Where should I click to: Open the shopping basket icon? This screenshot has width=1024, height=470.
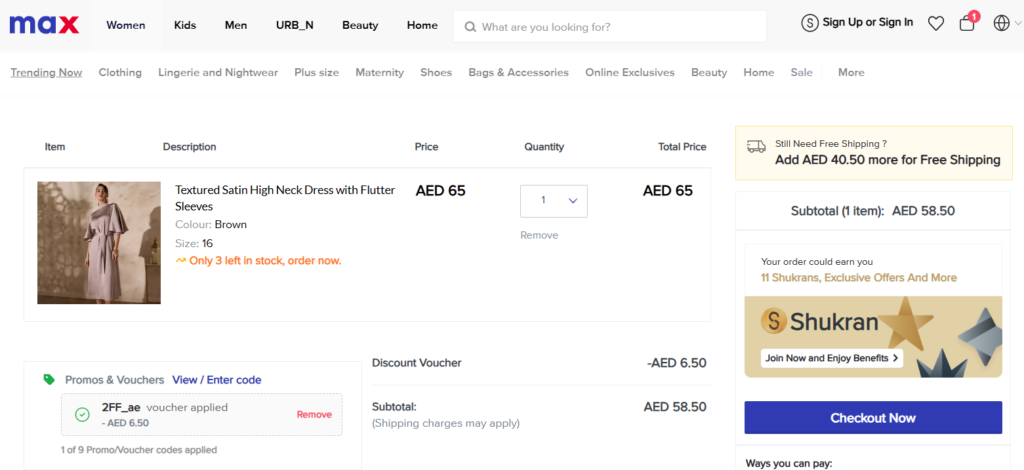(x=967, y=23)
